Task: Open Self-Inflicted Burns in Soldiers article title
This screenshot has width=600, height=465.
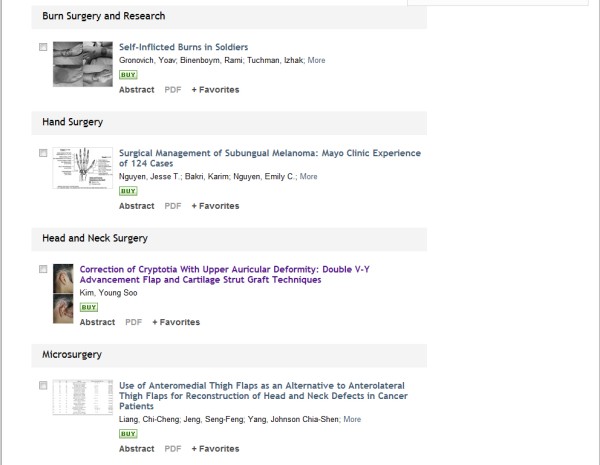Action: point(183,47)
